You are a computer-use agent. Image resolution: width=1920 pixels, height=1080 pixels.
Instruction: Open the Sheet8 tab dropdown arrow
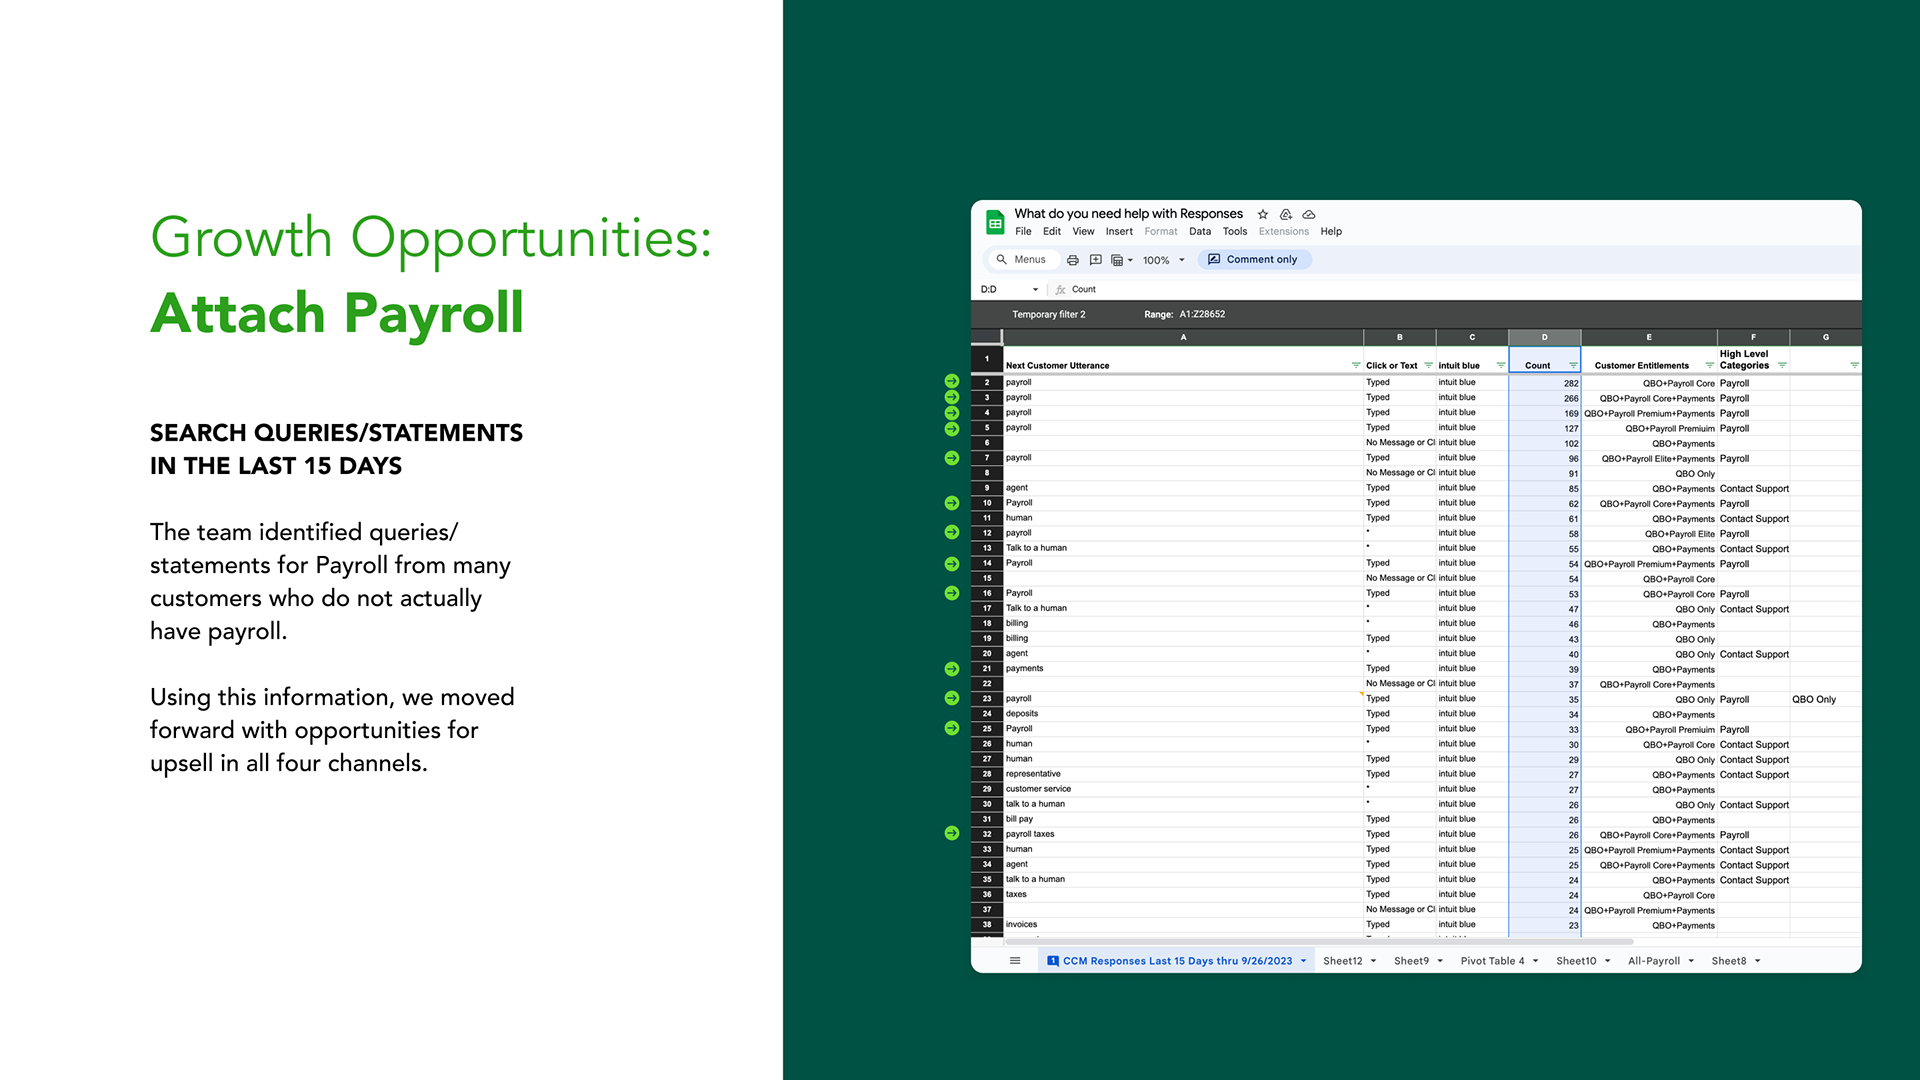pyautogui.click(x=1758, y=961)
